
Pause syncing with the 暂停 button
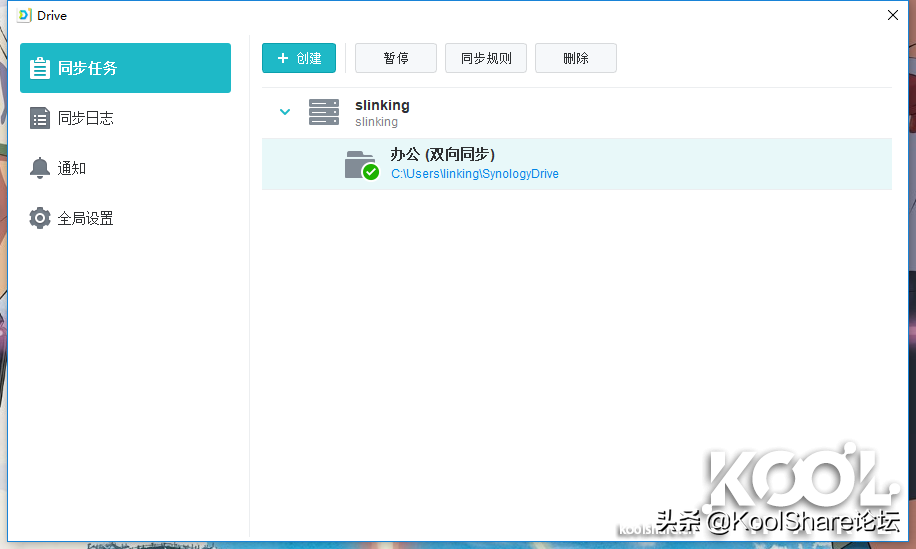[396, 58]
